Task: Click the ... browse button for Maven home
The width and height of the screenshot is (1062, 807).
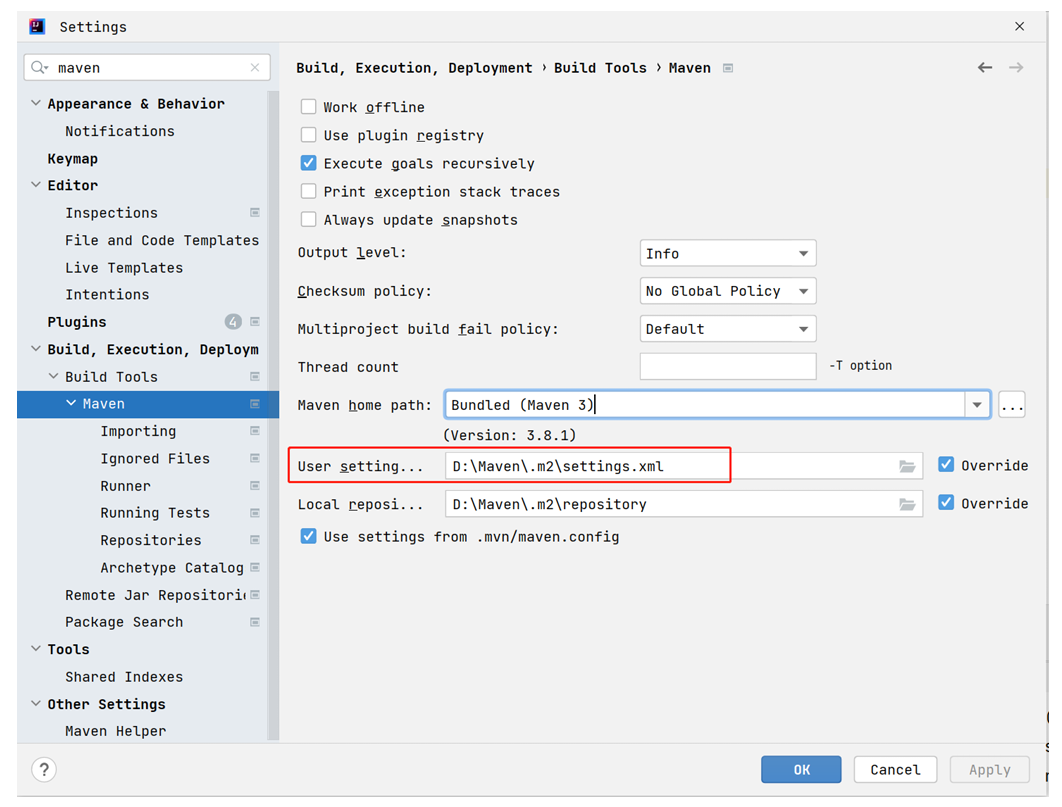Action: tap(1012, 405)
